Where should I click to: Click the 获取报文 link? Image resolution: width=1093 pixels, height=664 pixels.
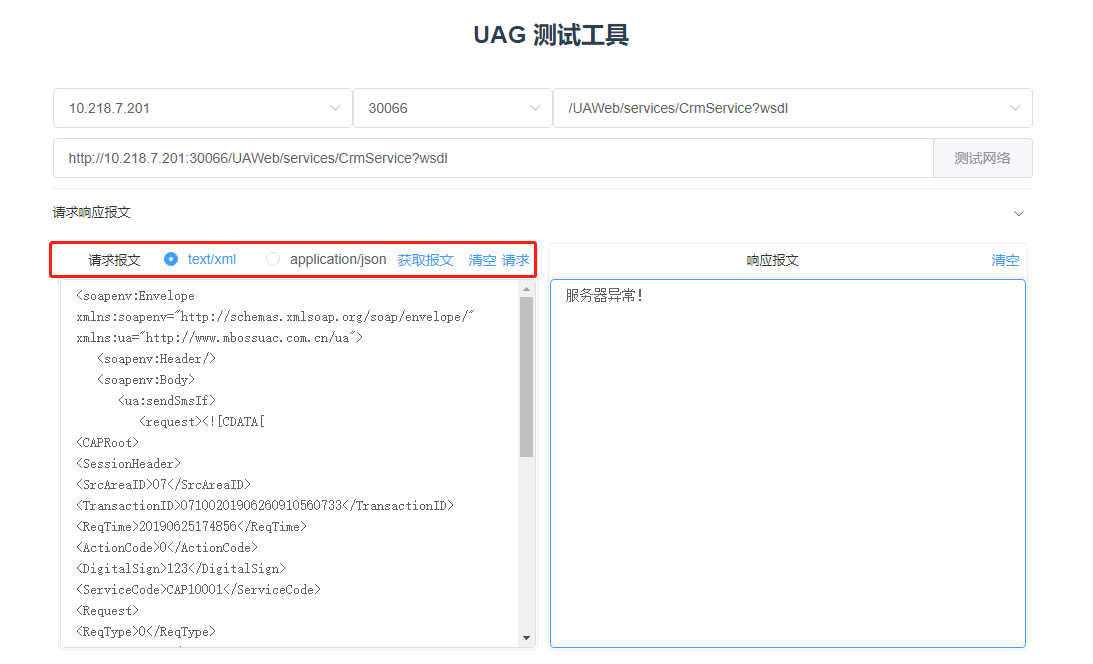(425, 260)
